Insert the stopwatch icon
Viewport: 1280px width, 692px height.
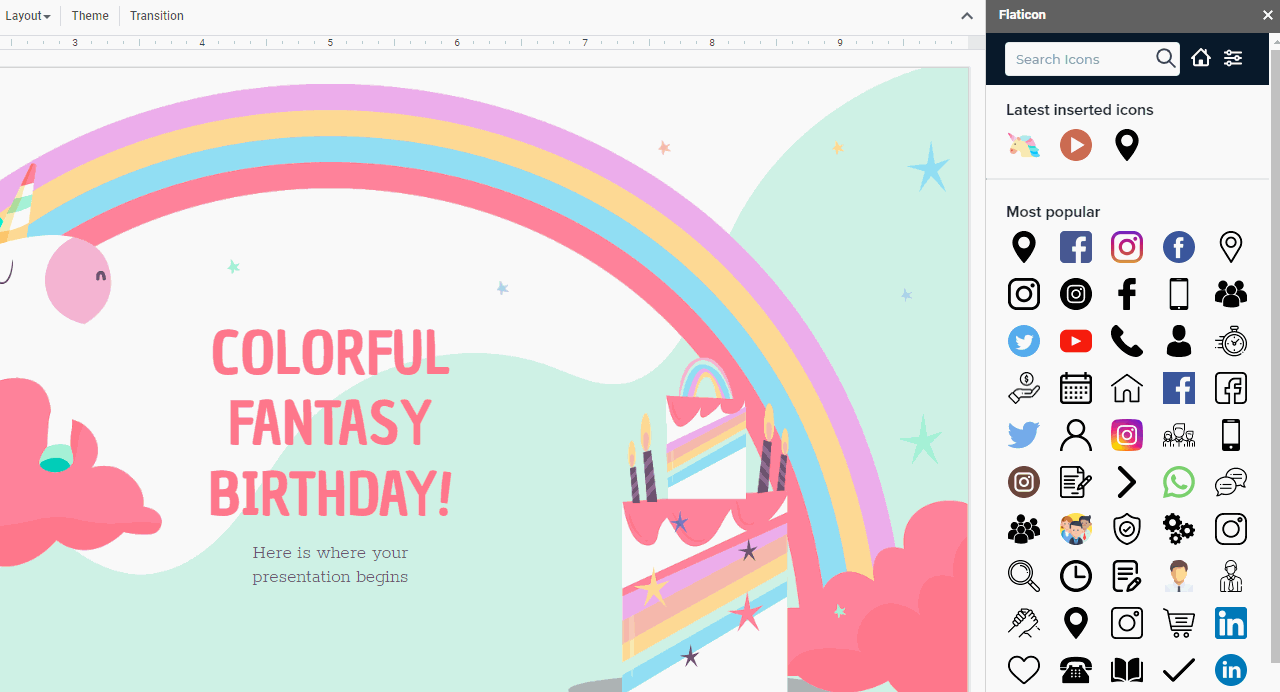tap(1231, 341)
